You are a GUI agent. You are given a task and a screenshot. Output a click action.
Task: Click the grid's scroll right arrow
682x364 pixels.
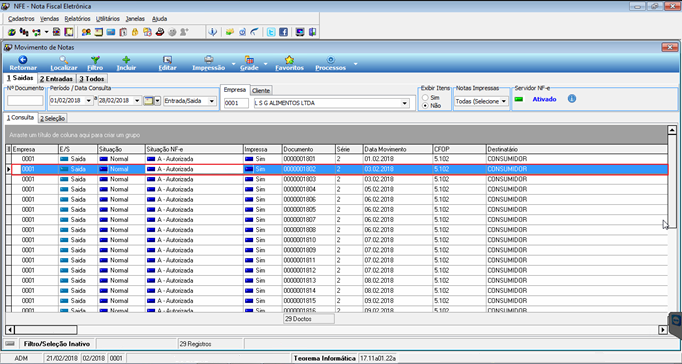(x=663, y=330)
